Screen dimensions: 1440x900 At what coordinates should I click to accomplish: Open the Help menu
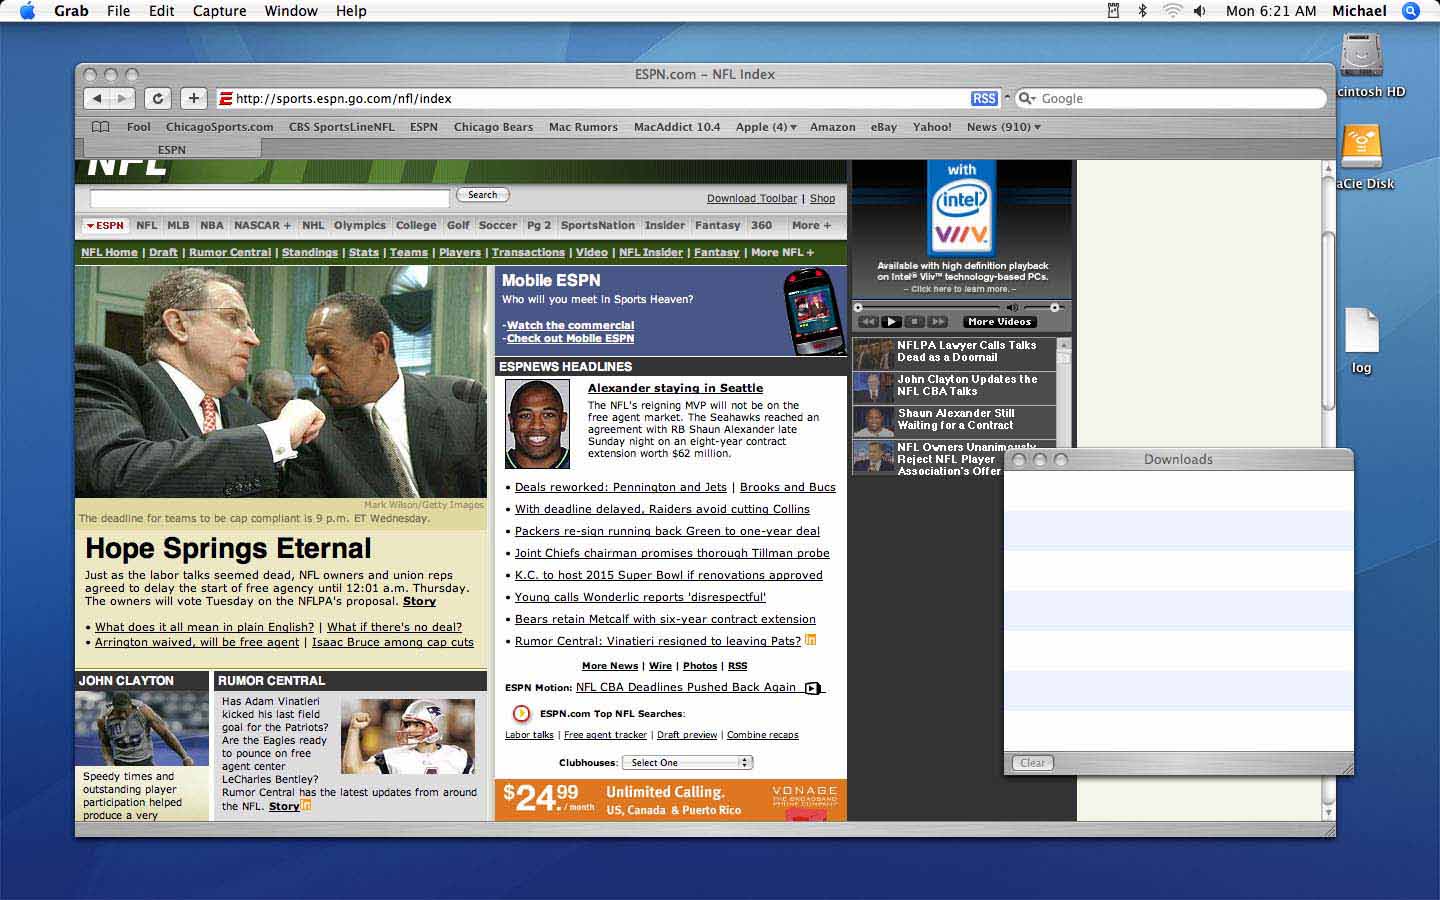(351, 11)
